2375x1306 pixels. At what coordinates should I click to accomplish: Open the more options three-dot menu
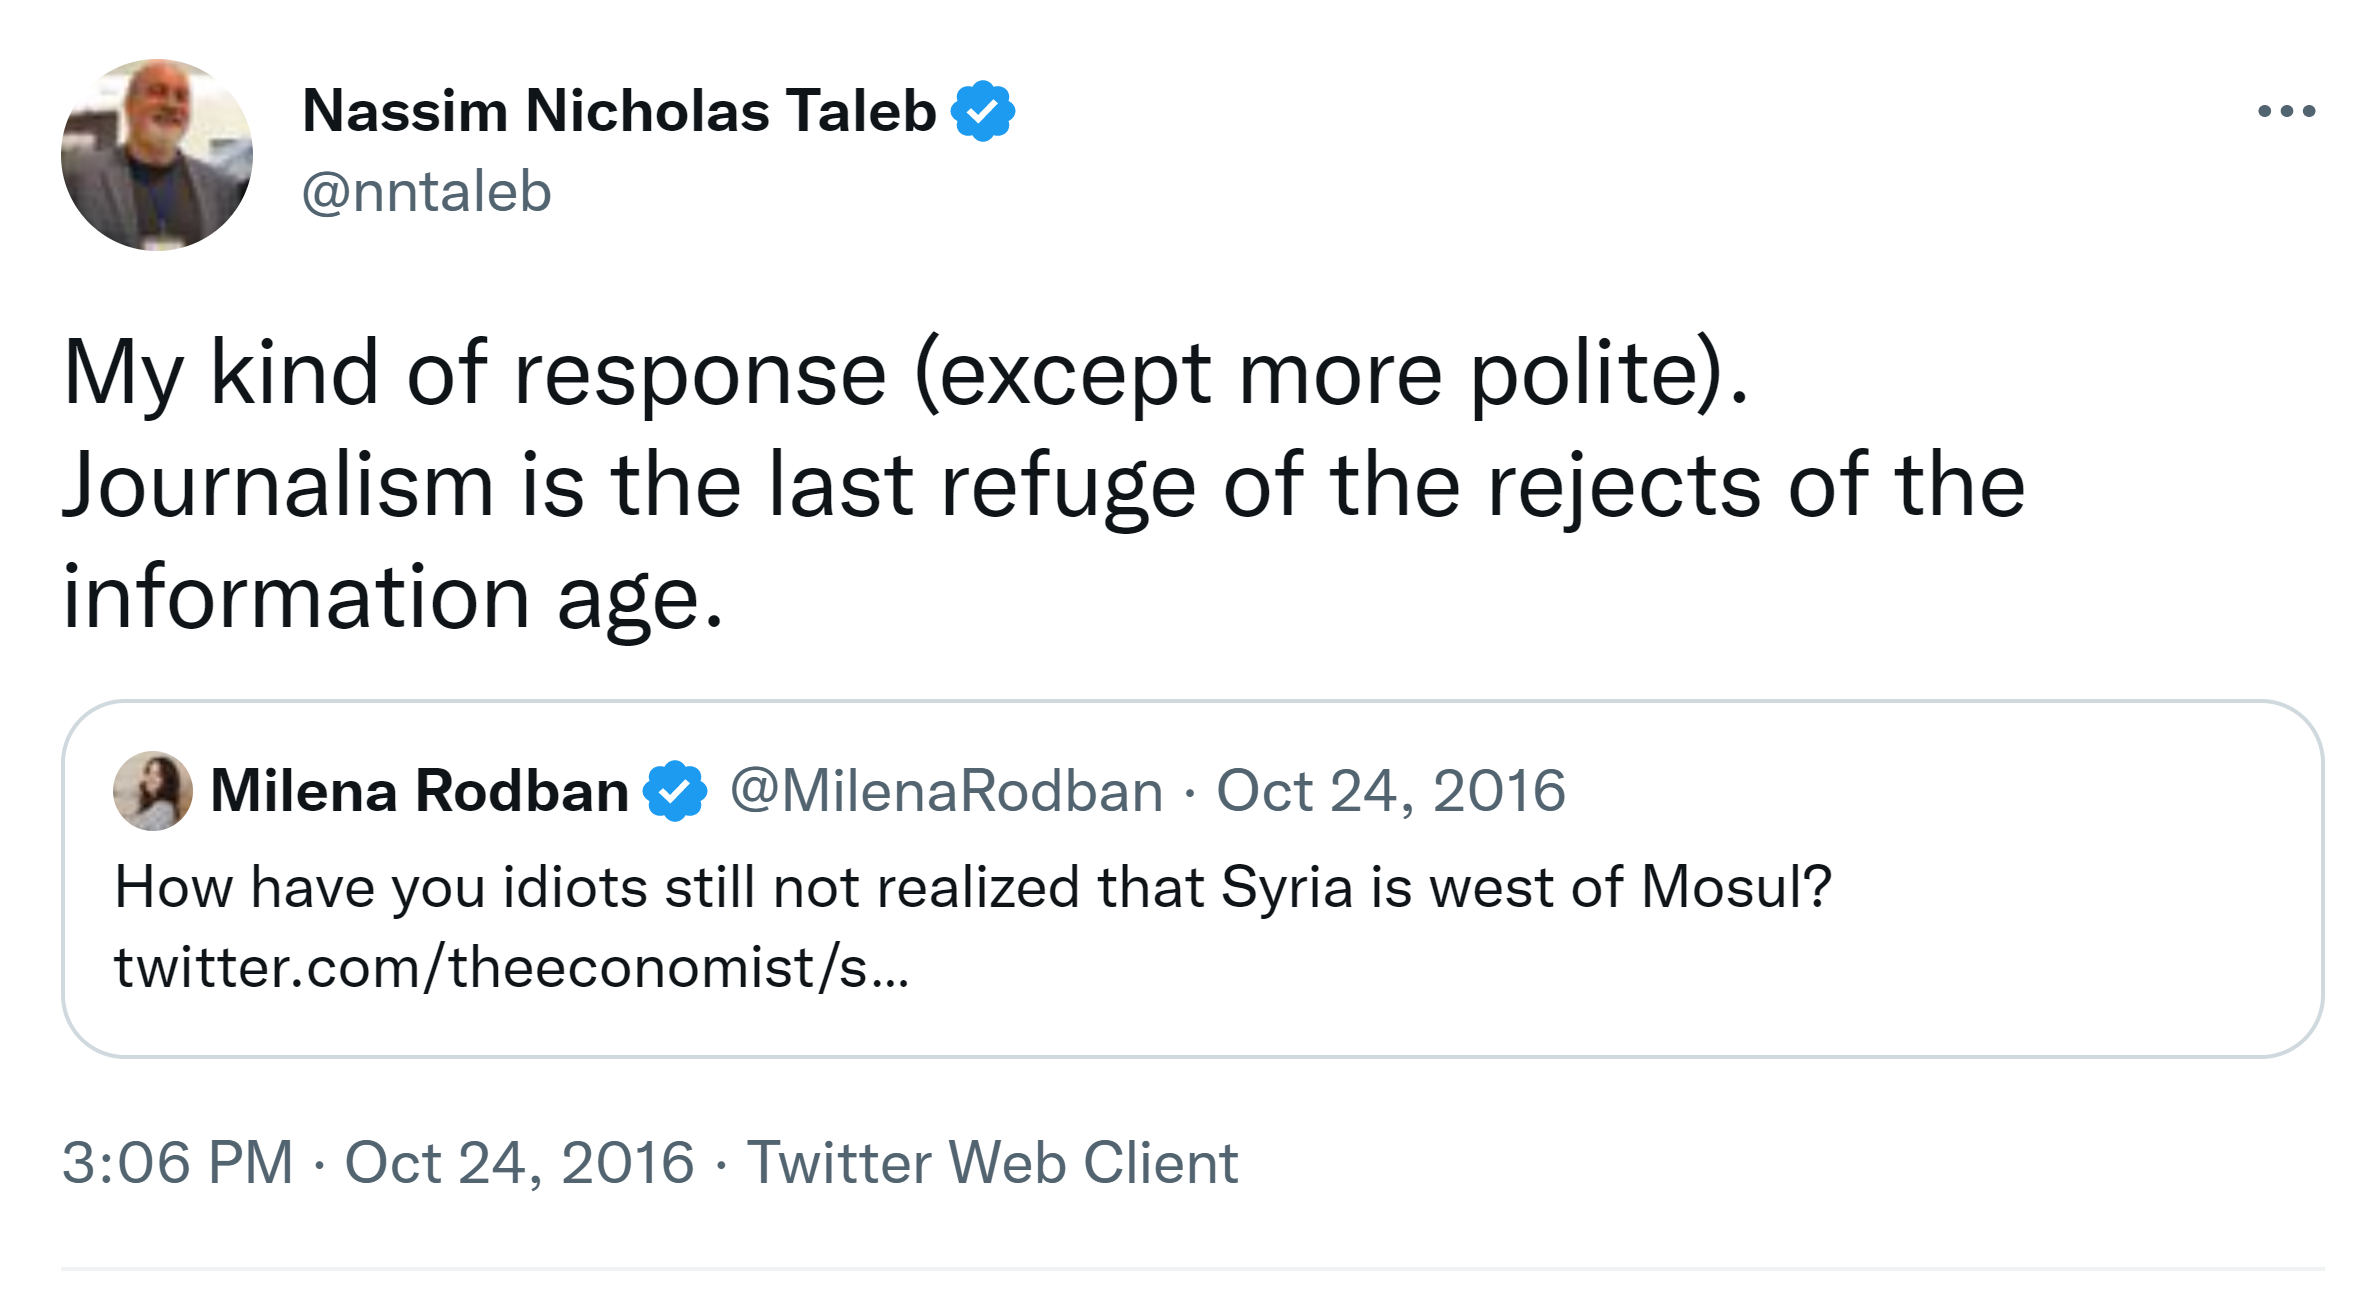click(x=2286, y=111)
